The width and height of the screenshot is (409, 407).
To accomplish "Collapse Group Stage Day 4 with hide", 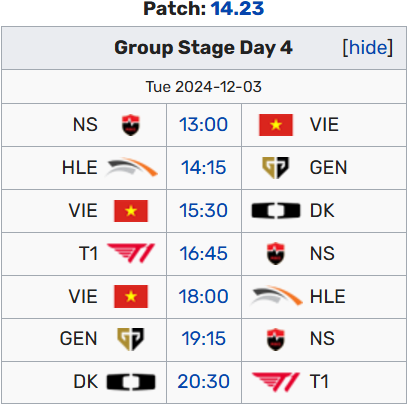I will 368,47.
